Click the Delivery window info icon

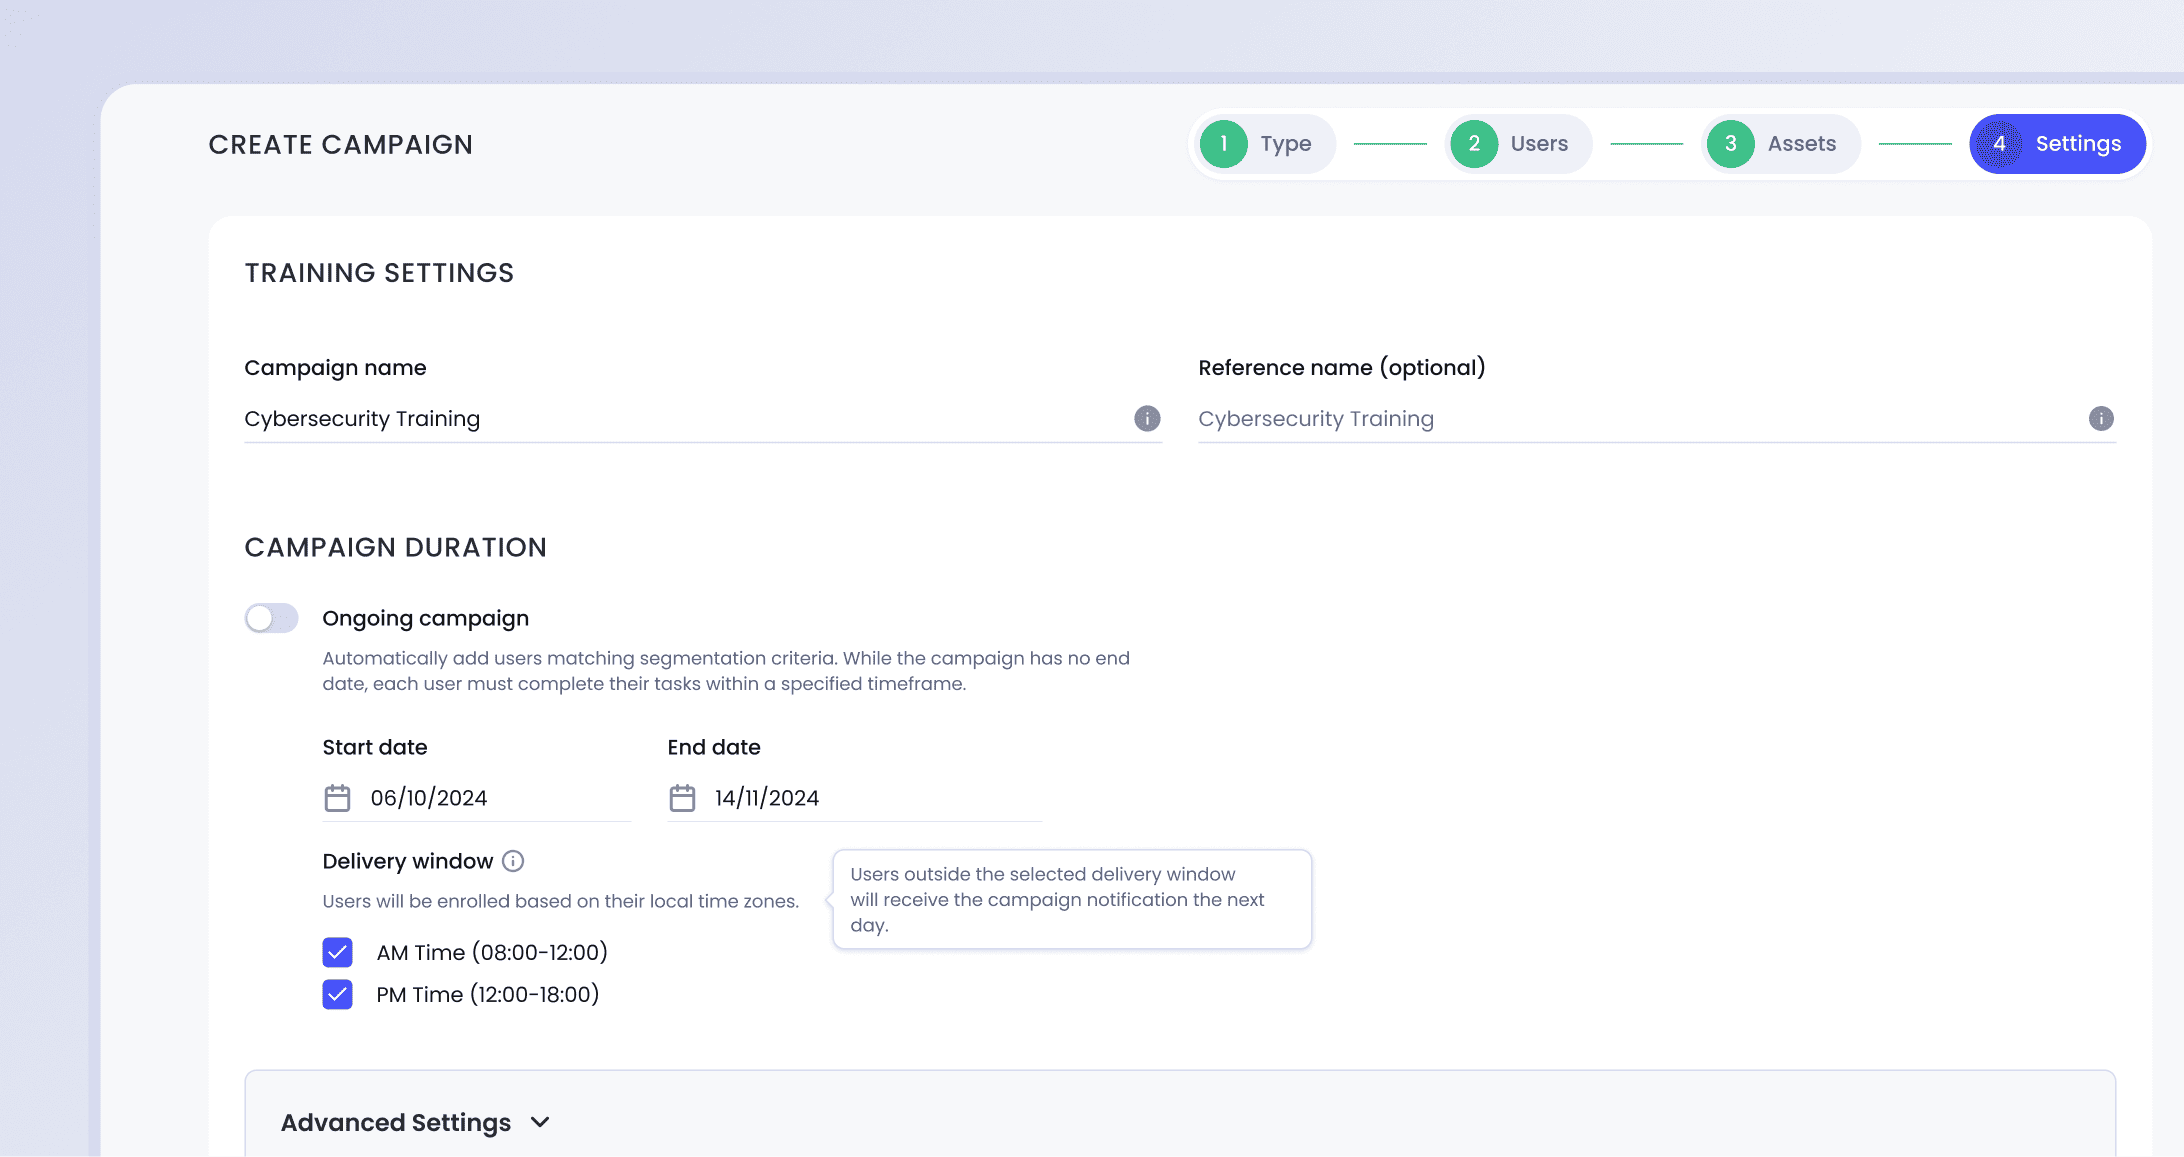513,861
